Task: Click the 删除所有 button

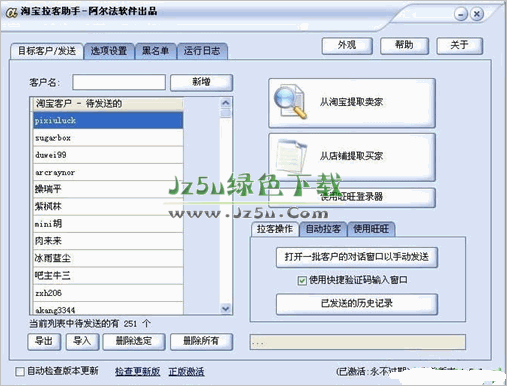Action: click(x=201, y=341)
